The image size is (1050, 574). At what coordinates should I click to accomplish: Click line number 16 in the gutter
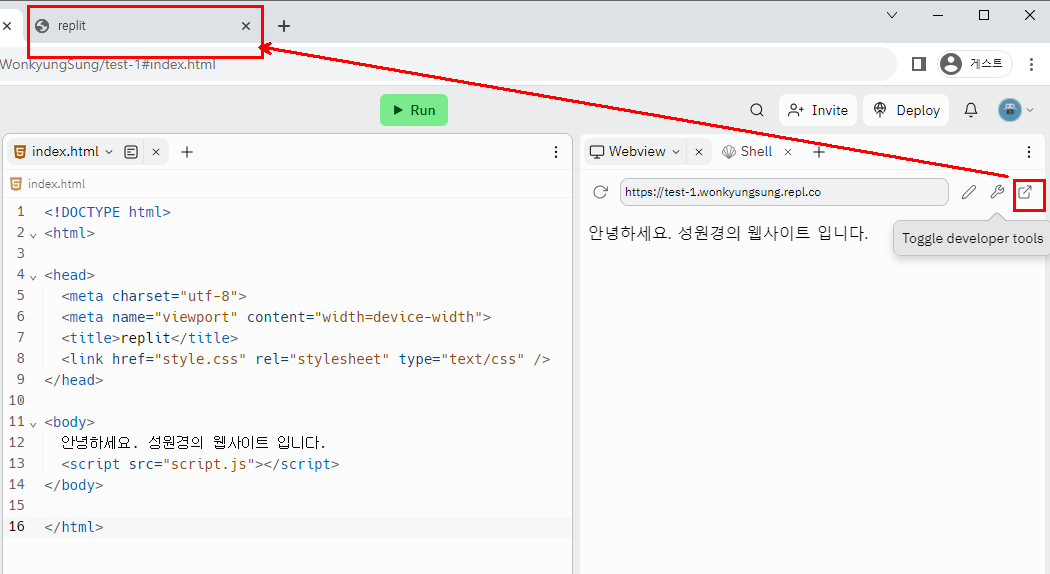coord(17,526)
